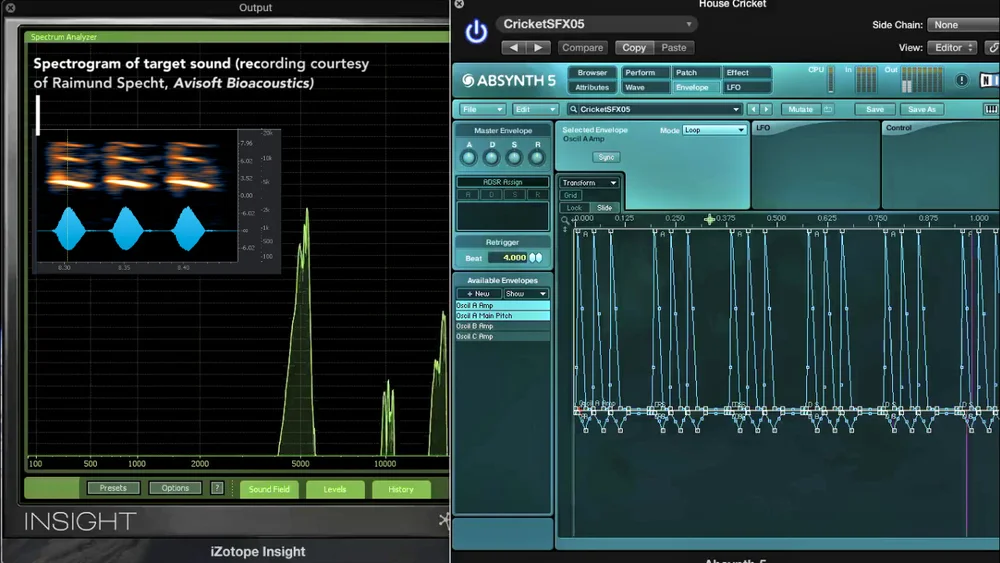Toggle ADSR Assign A button

[468, 194]
